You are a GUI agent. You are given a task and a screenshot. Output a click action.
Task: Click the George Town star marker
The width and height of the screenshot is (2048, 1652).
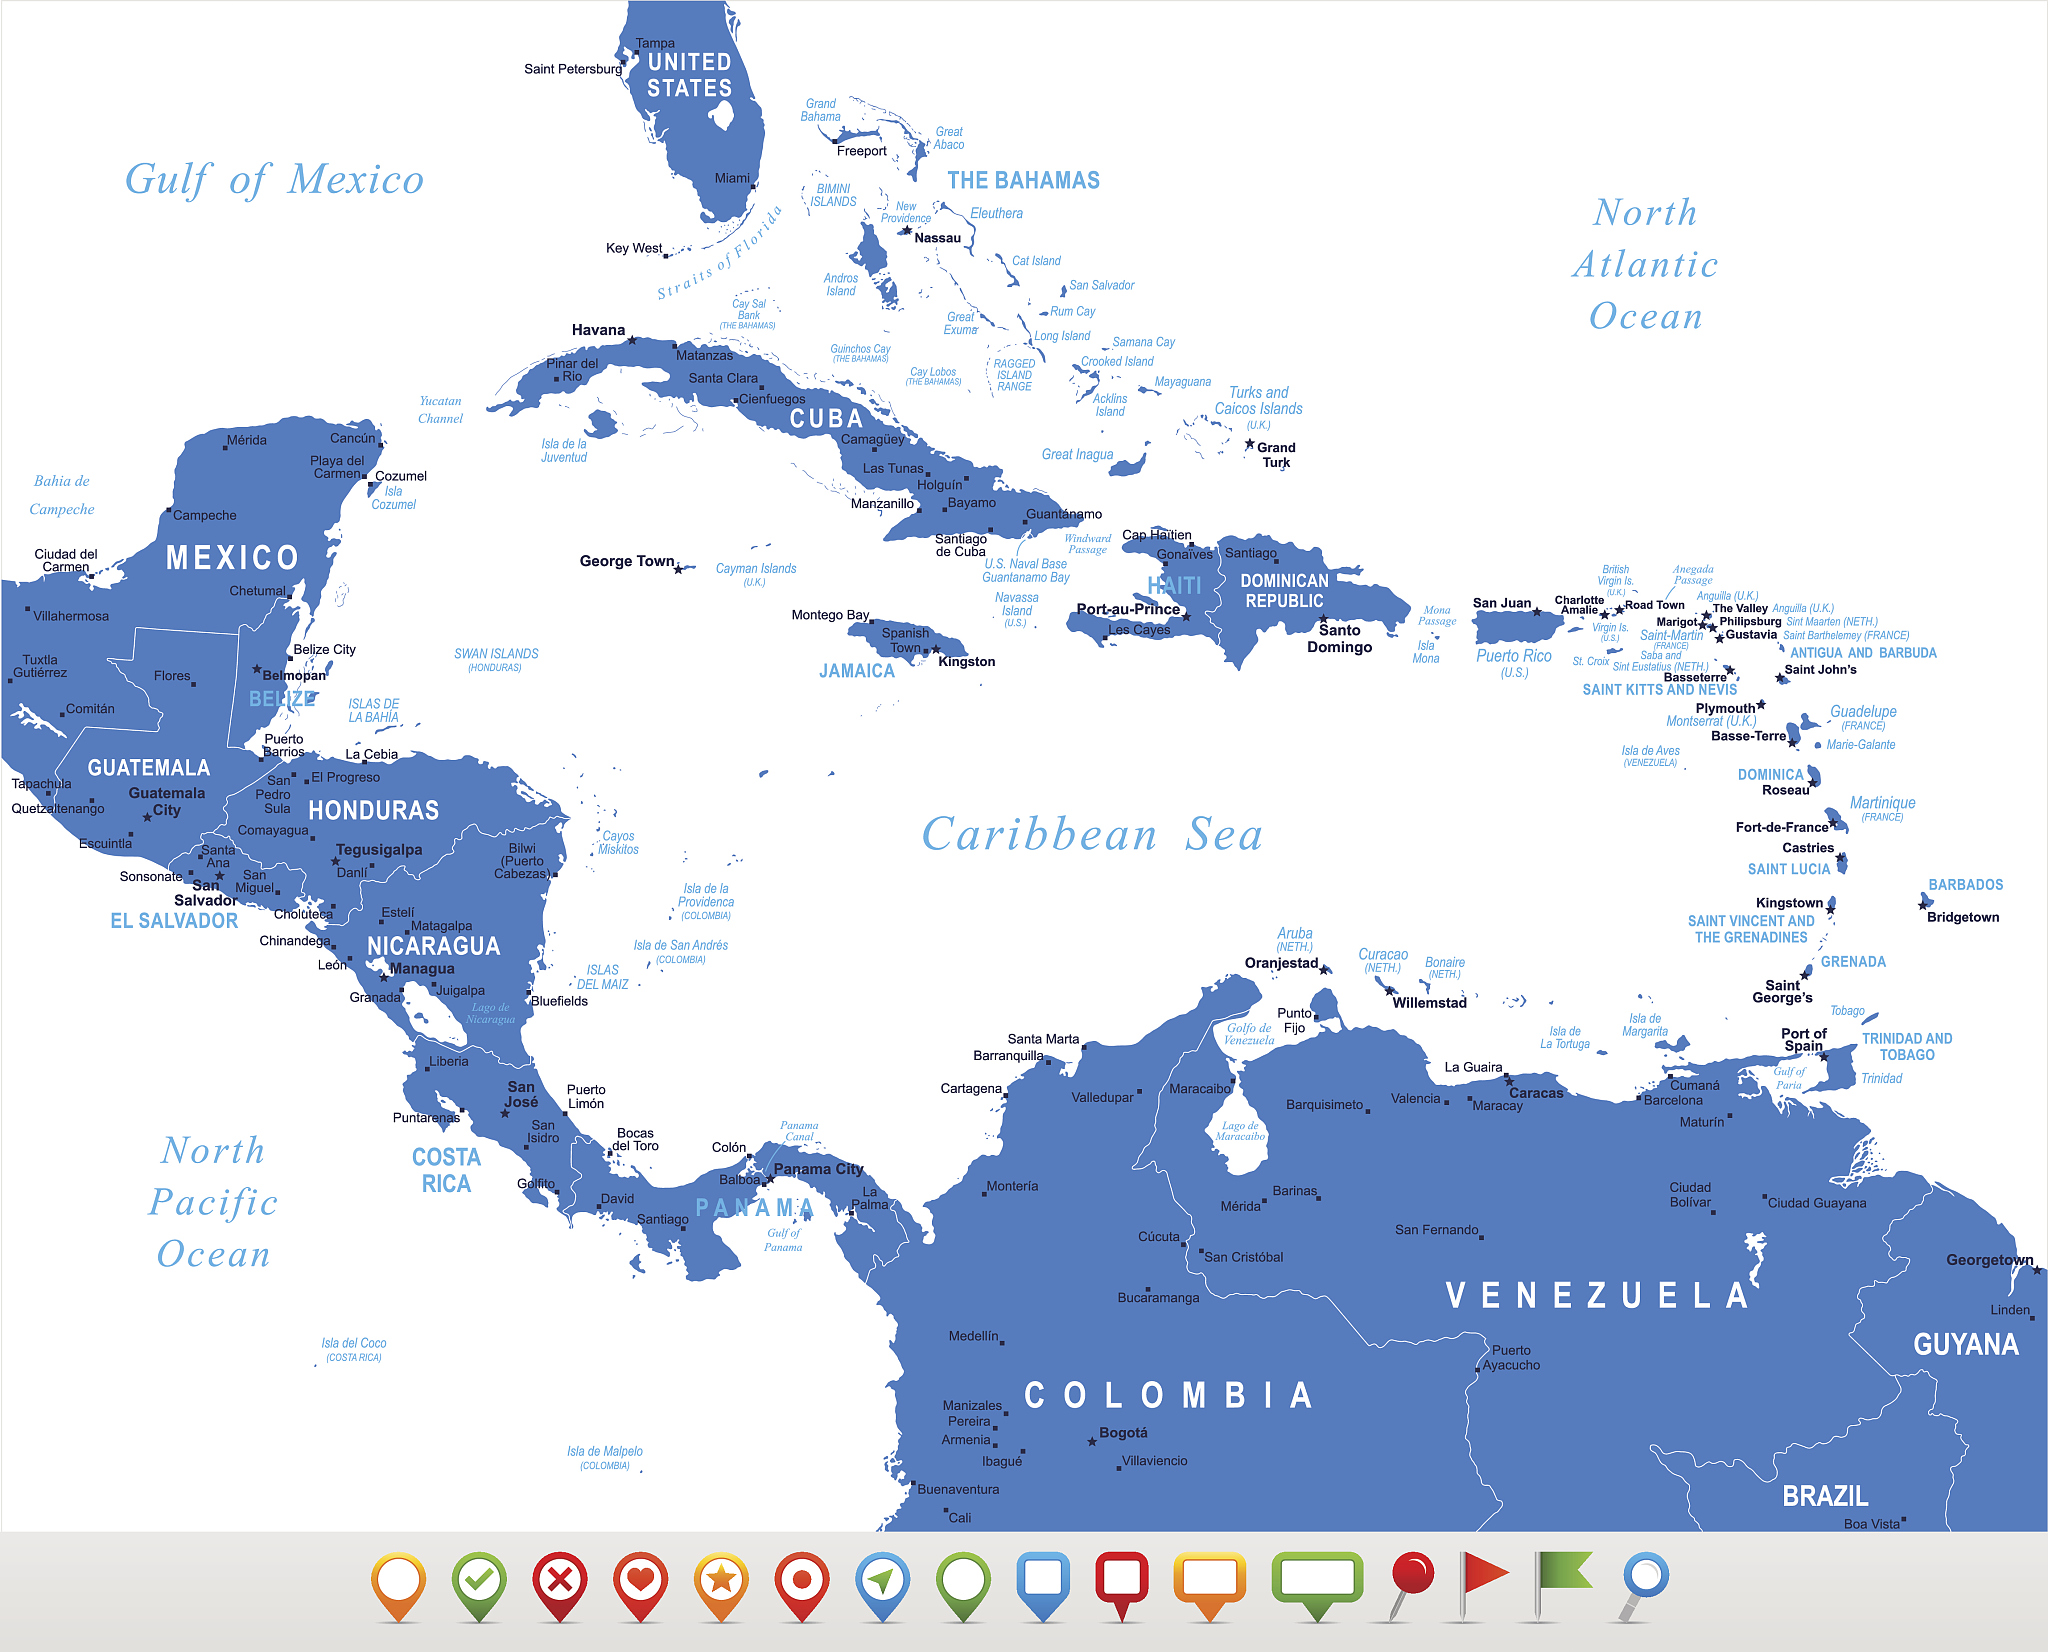(x=679, y=569)
